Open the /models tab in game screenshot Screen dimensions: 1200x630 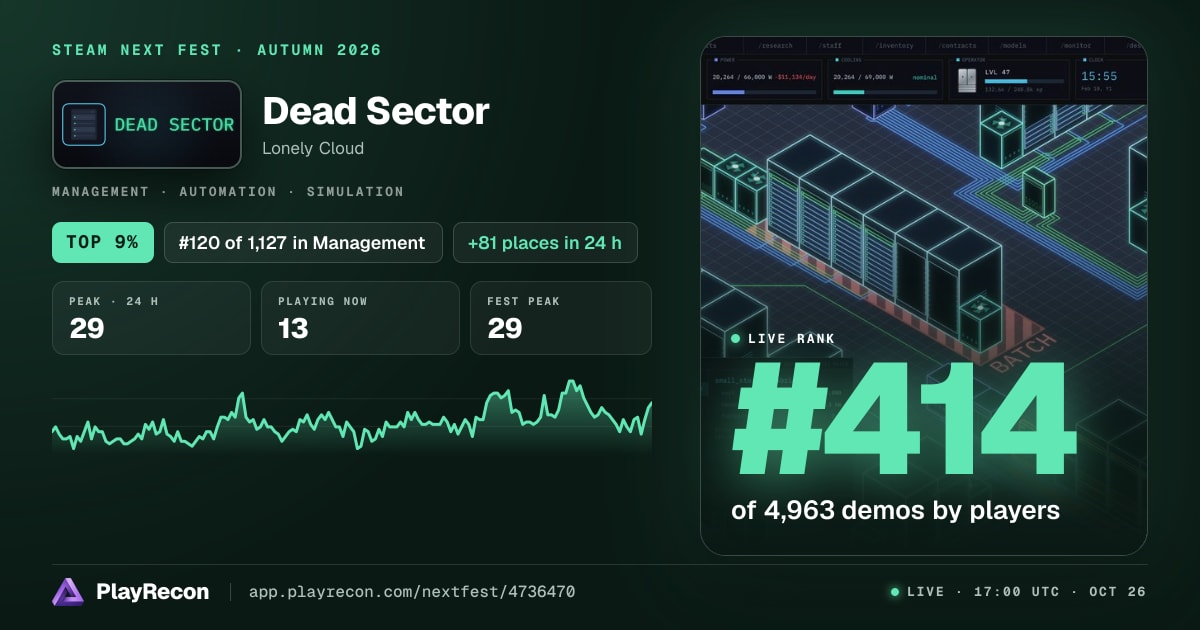[1013, 46]
